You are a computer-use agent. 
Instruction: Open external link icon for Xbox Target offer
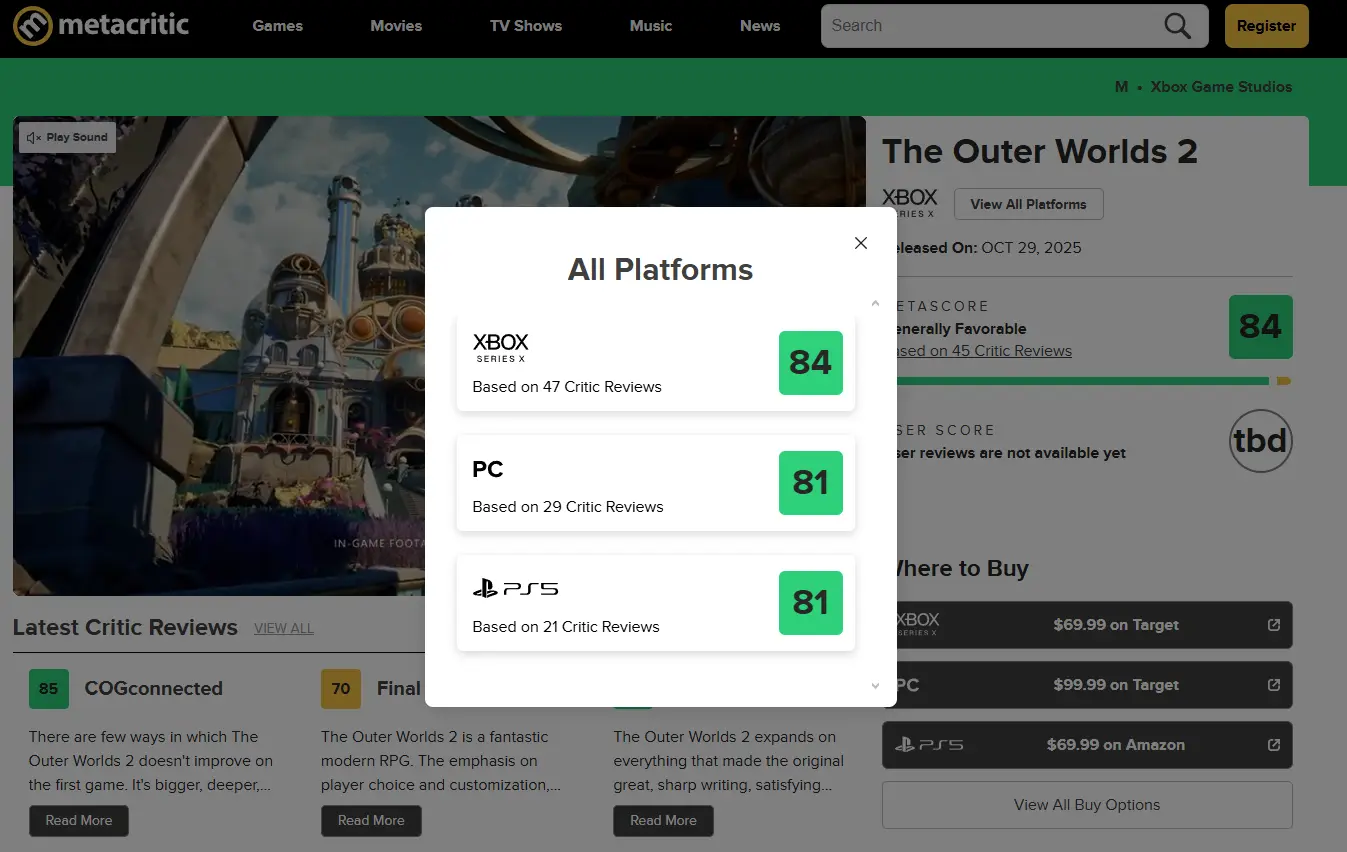pos(1273,625)
